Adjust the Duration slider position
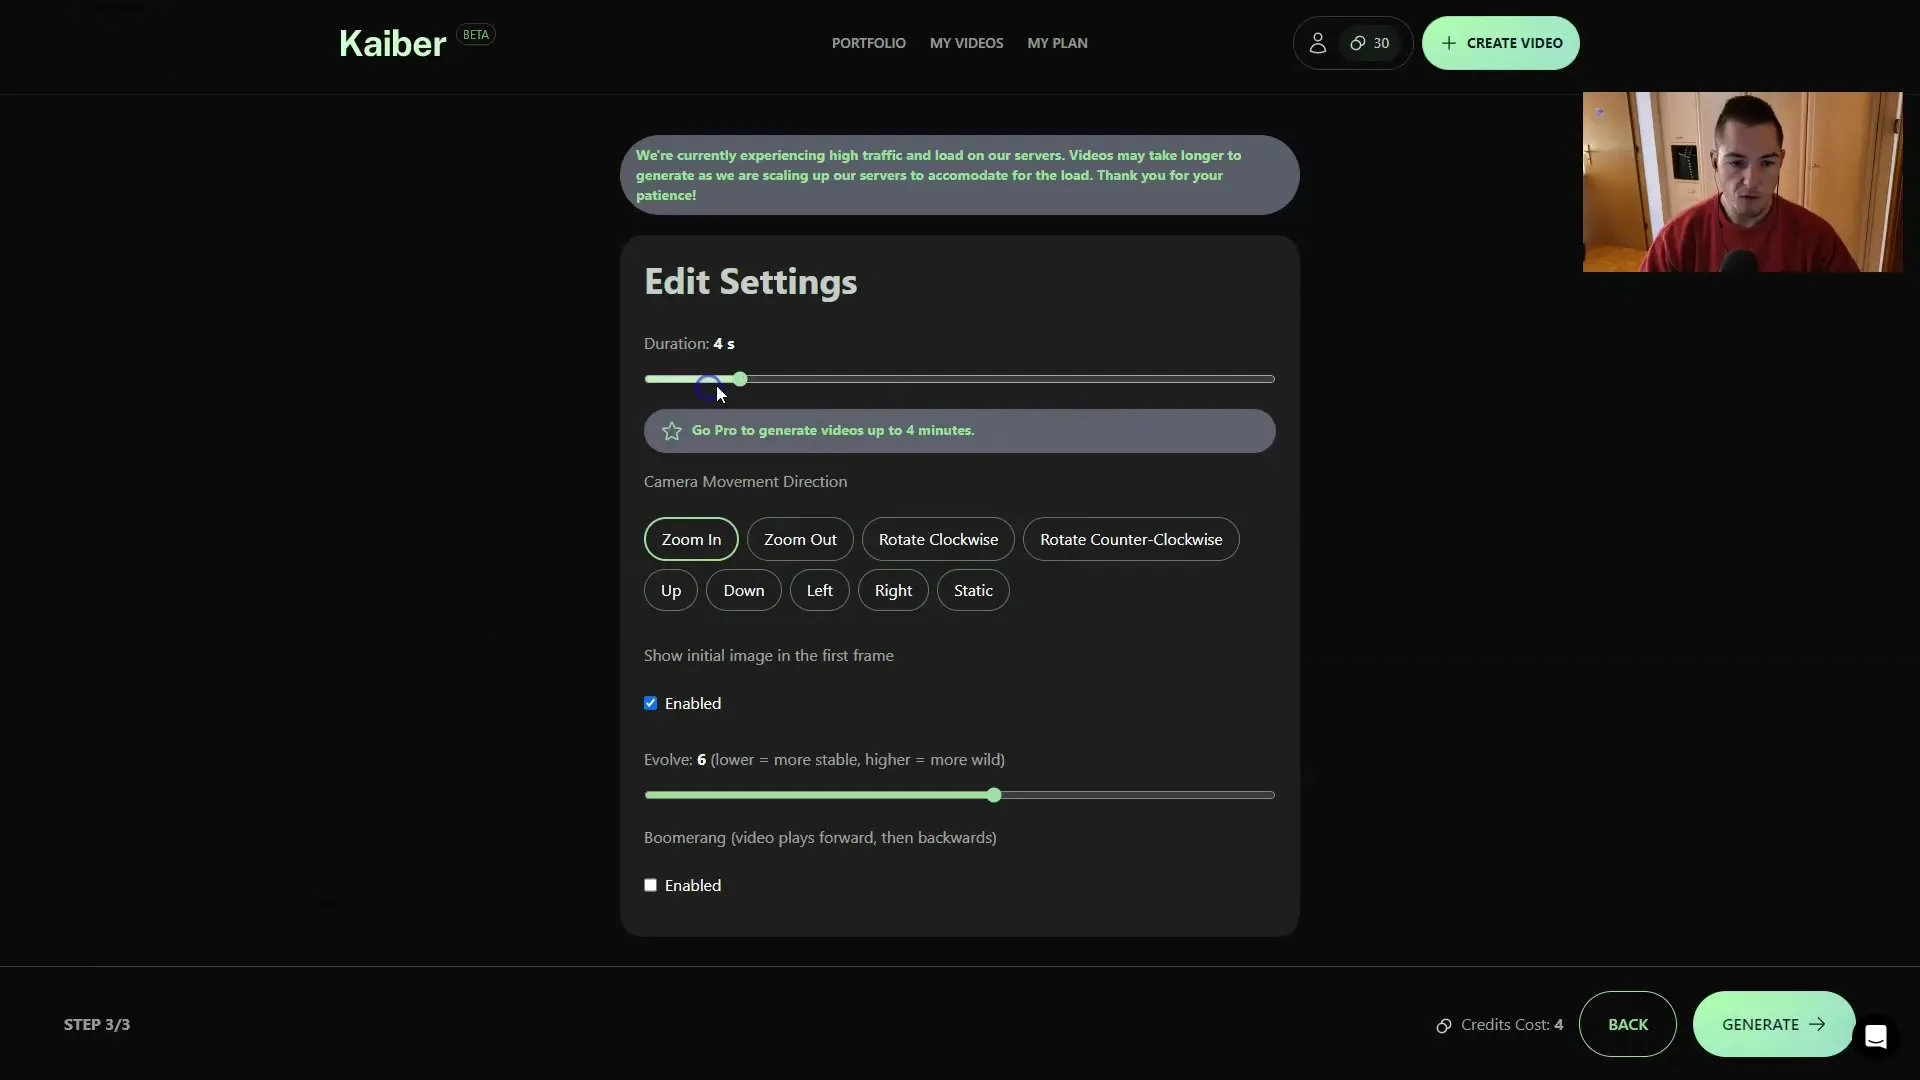The width and height of the screenshot is (1920, 1080). coord(738,378)
